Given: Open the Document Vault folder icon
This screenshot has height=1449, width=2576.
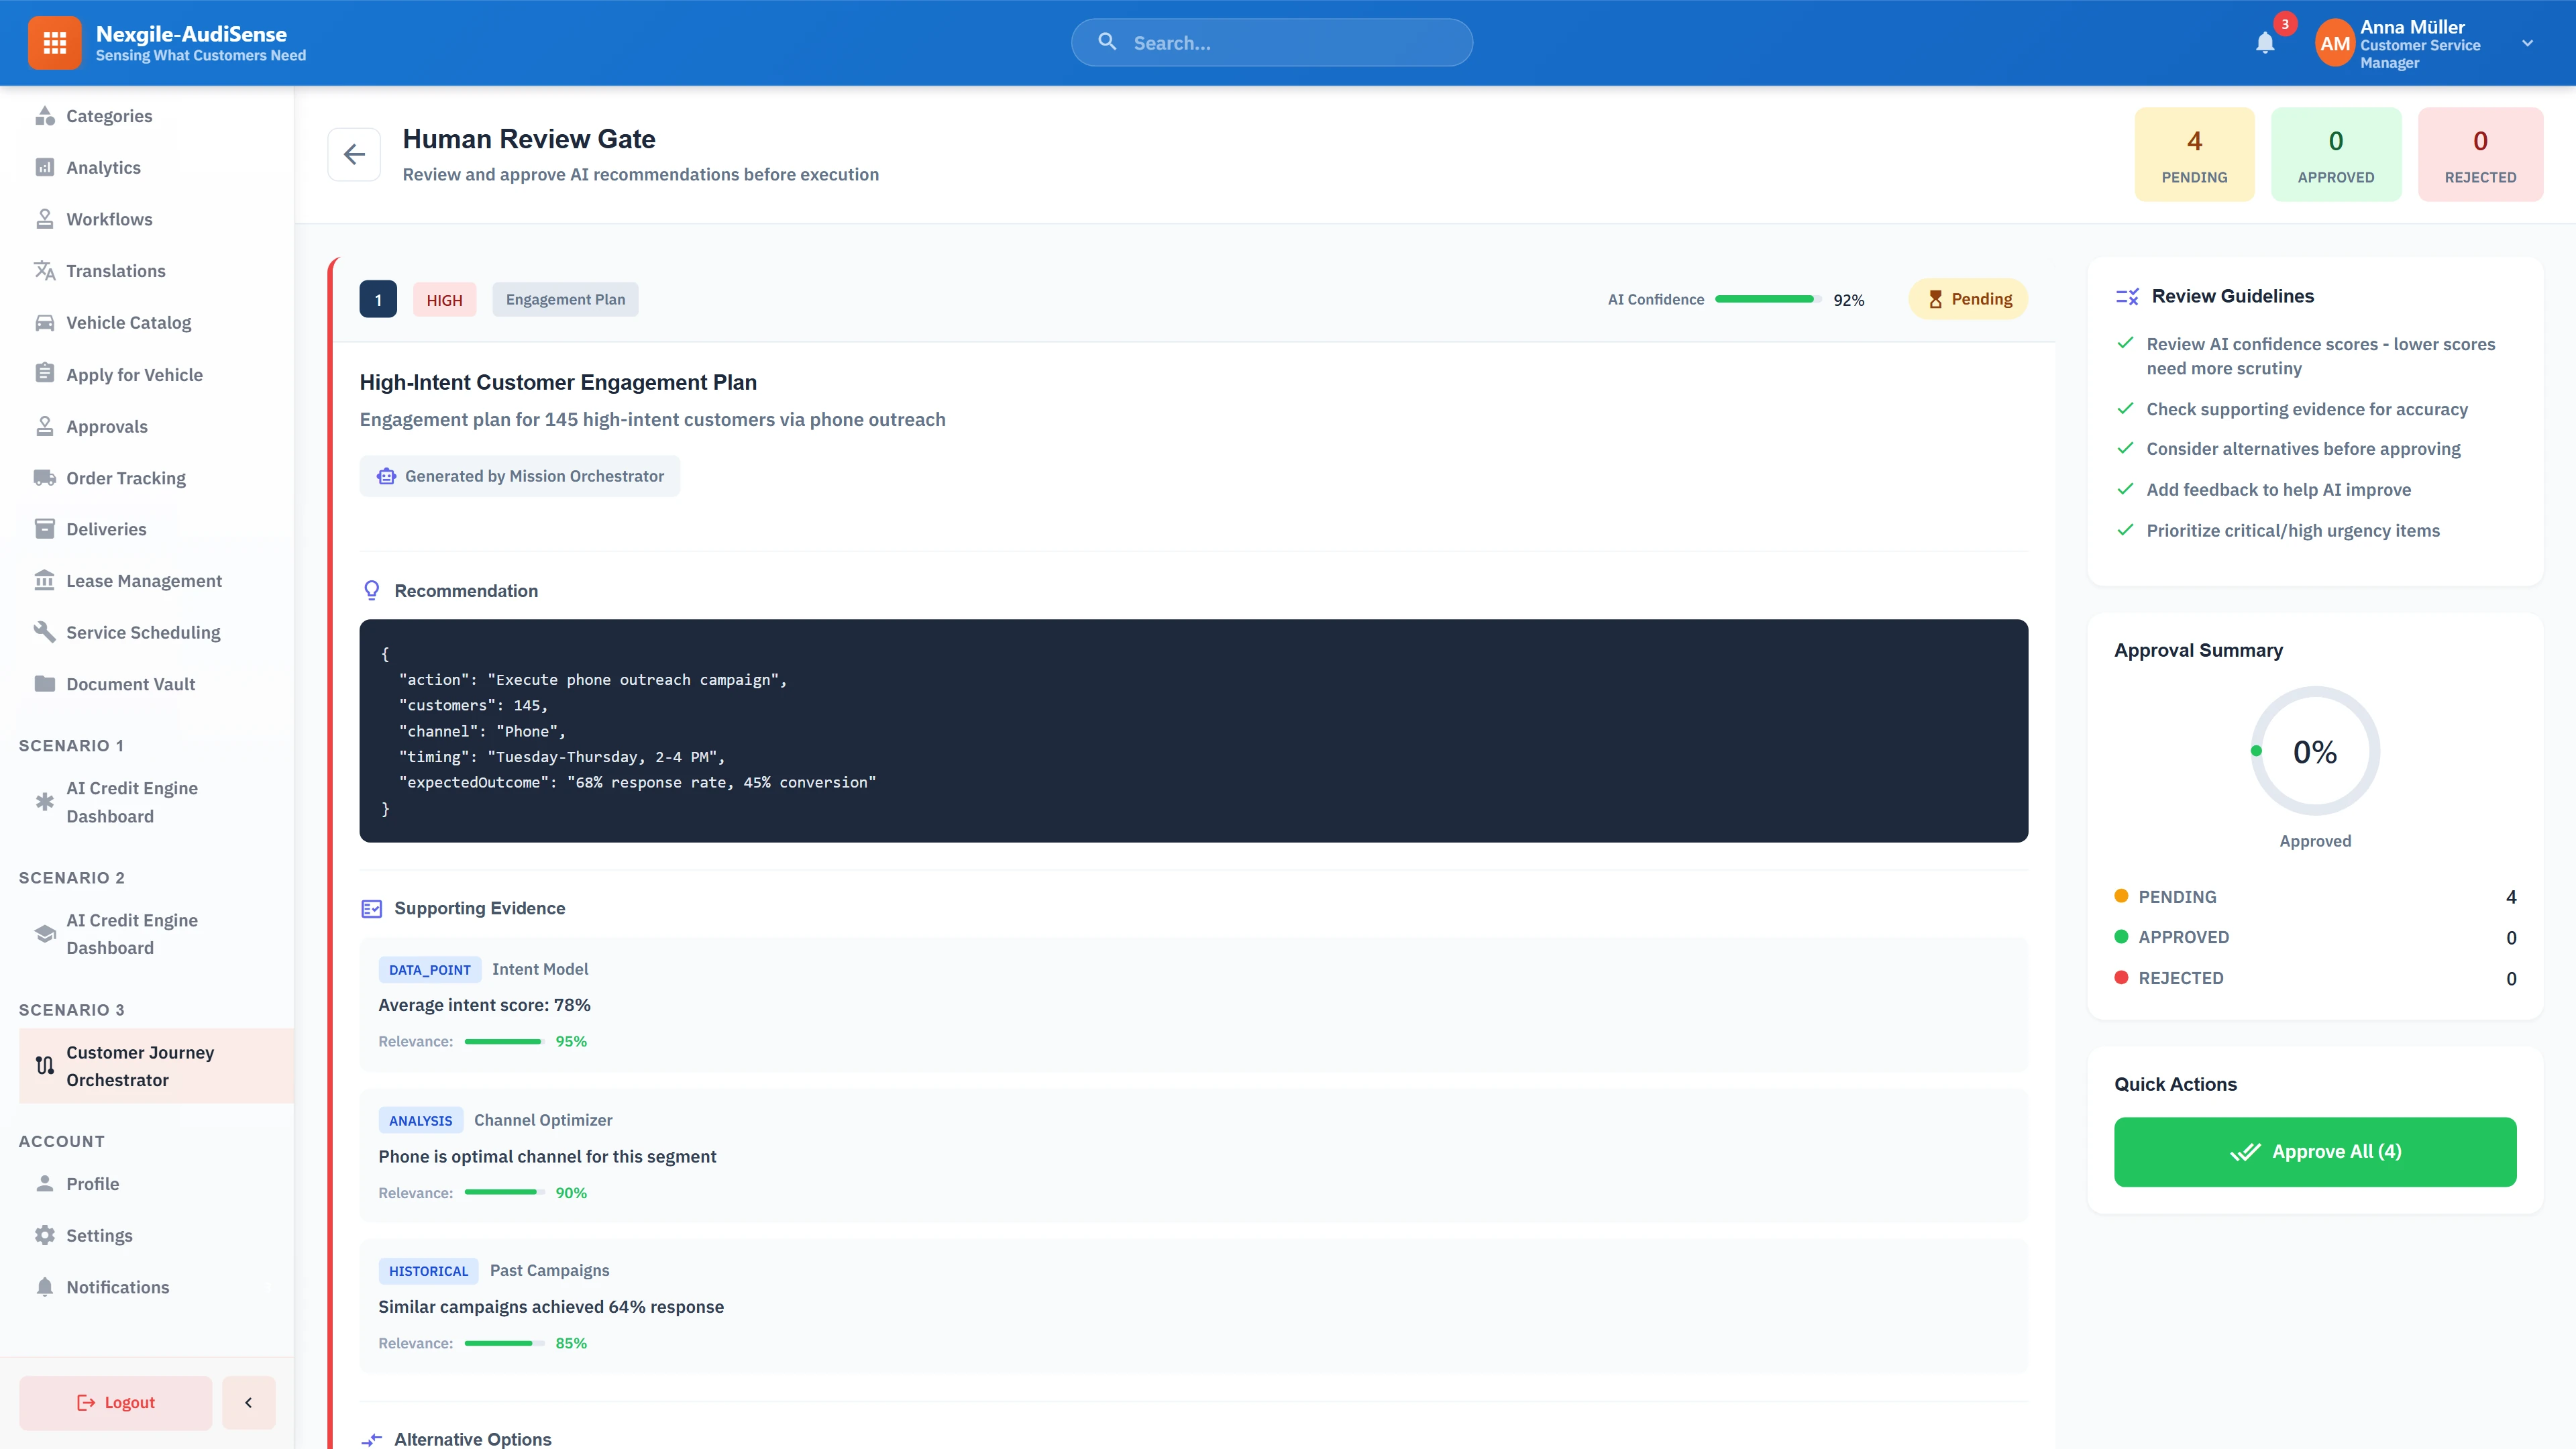Looking at the screenshot, I should pyautogui.click(x=45, y=684).
